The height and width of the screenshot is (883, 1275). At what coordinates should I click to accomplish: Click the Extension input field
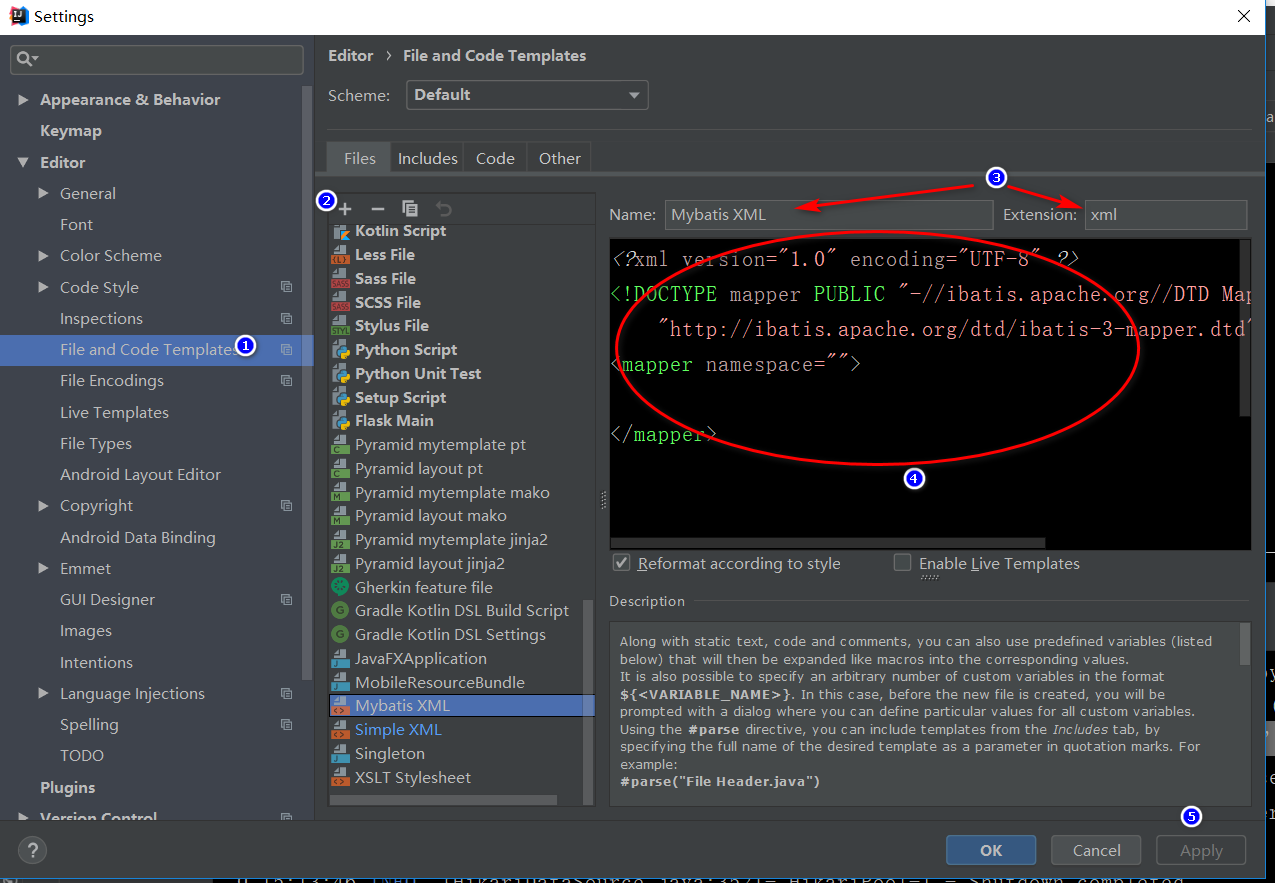[x=1166, y=215]
